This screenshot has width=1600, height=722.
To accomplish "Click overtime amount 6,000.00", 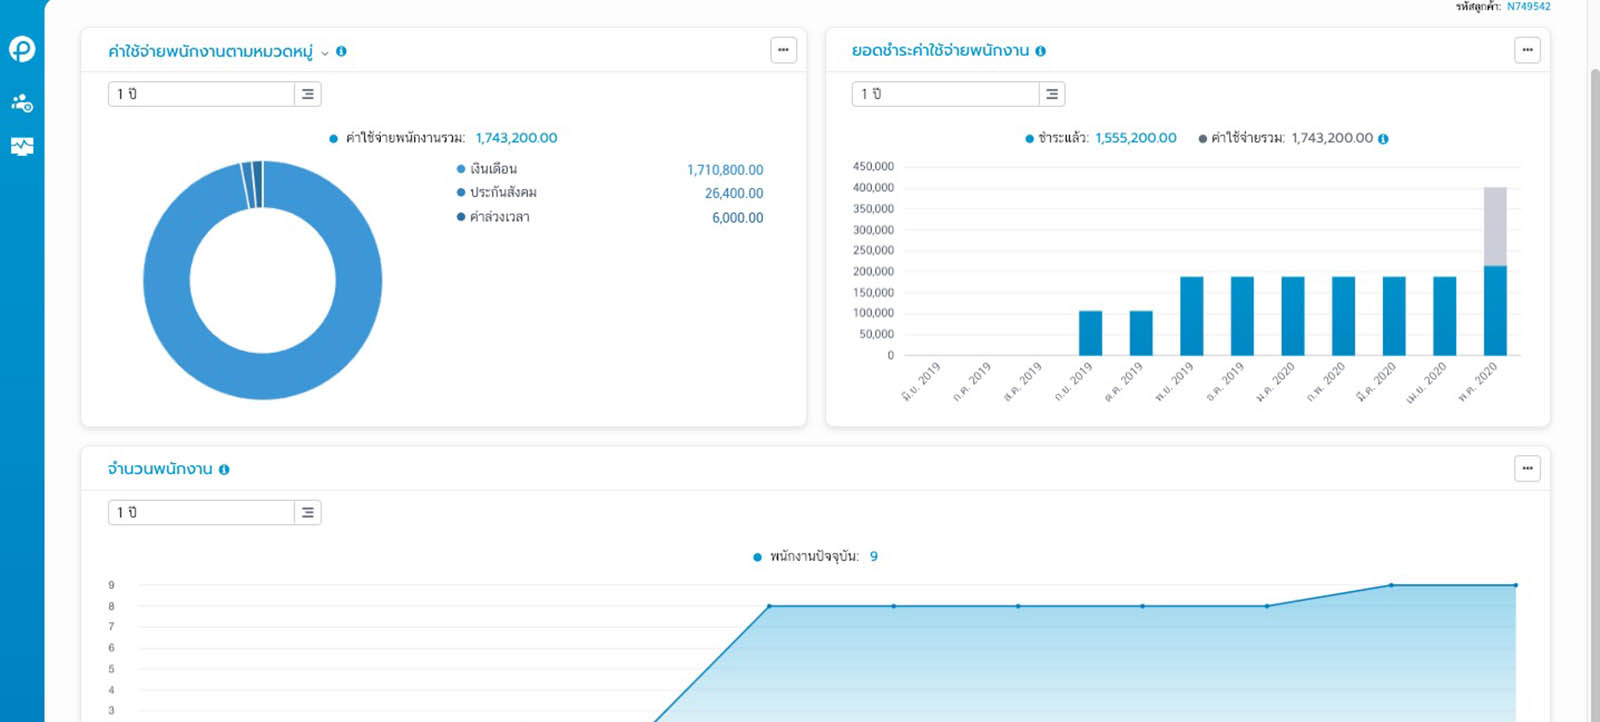I will point(738,217).
